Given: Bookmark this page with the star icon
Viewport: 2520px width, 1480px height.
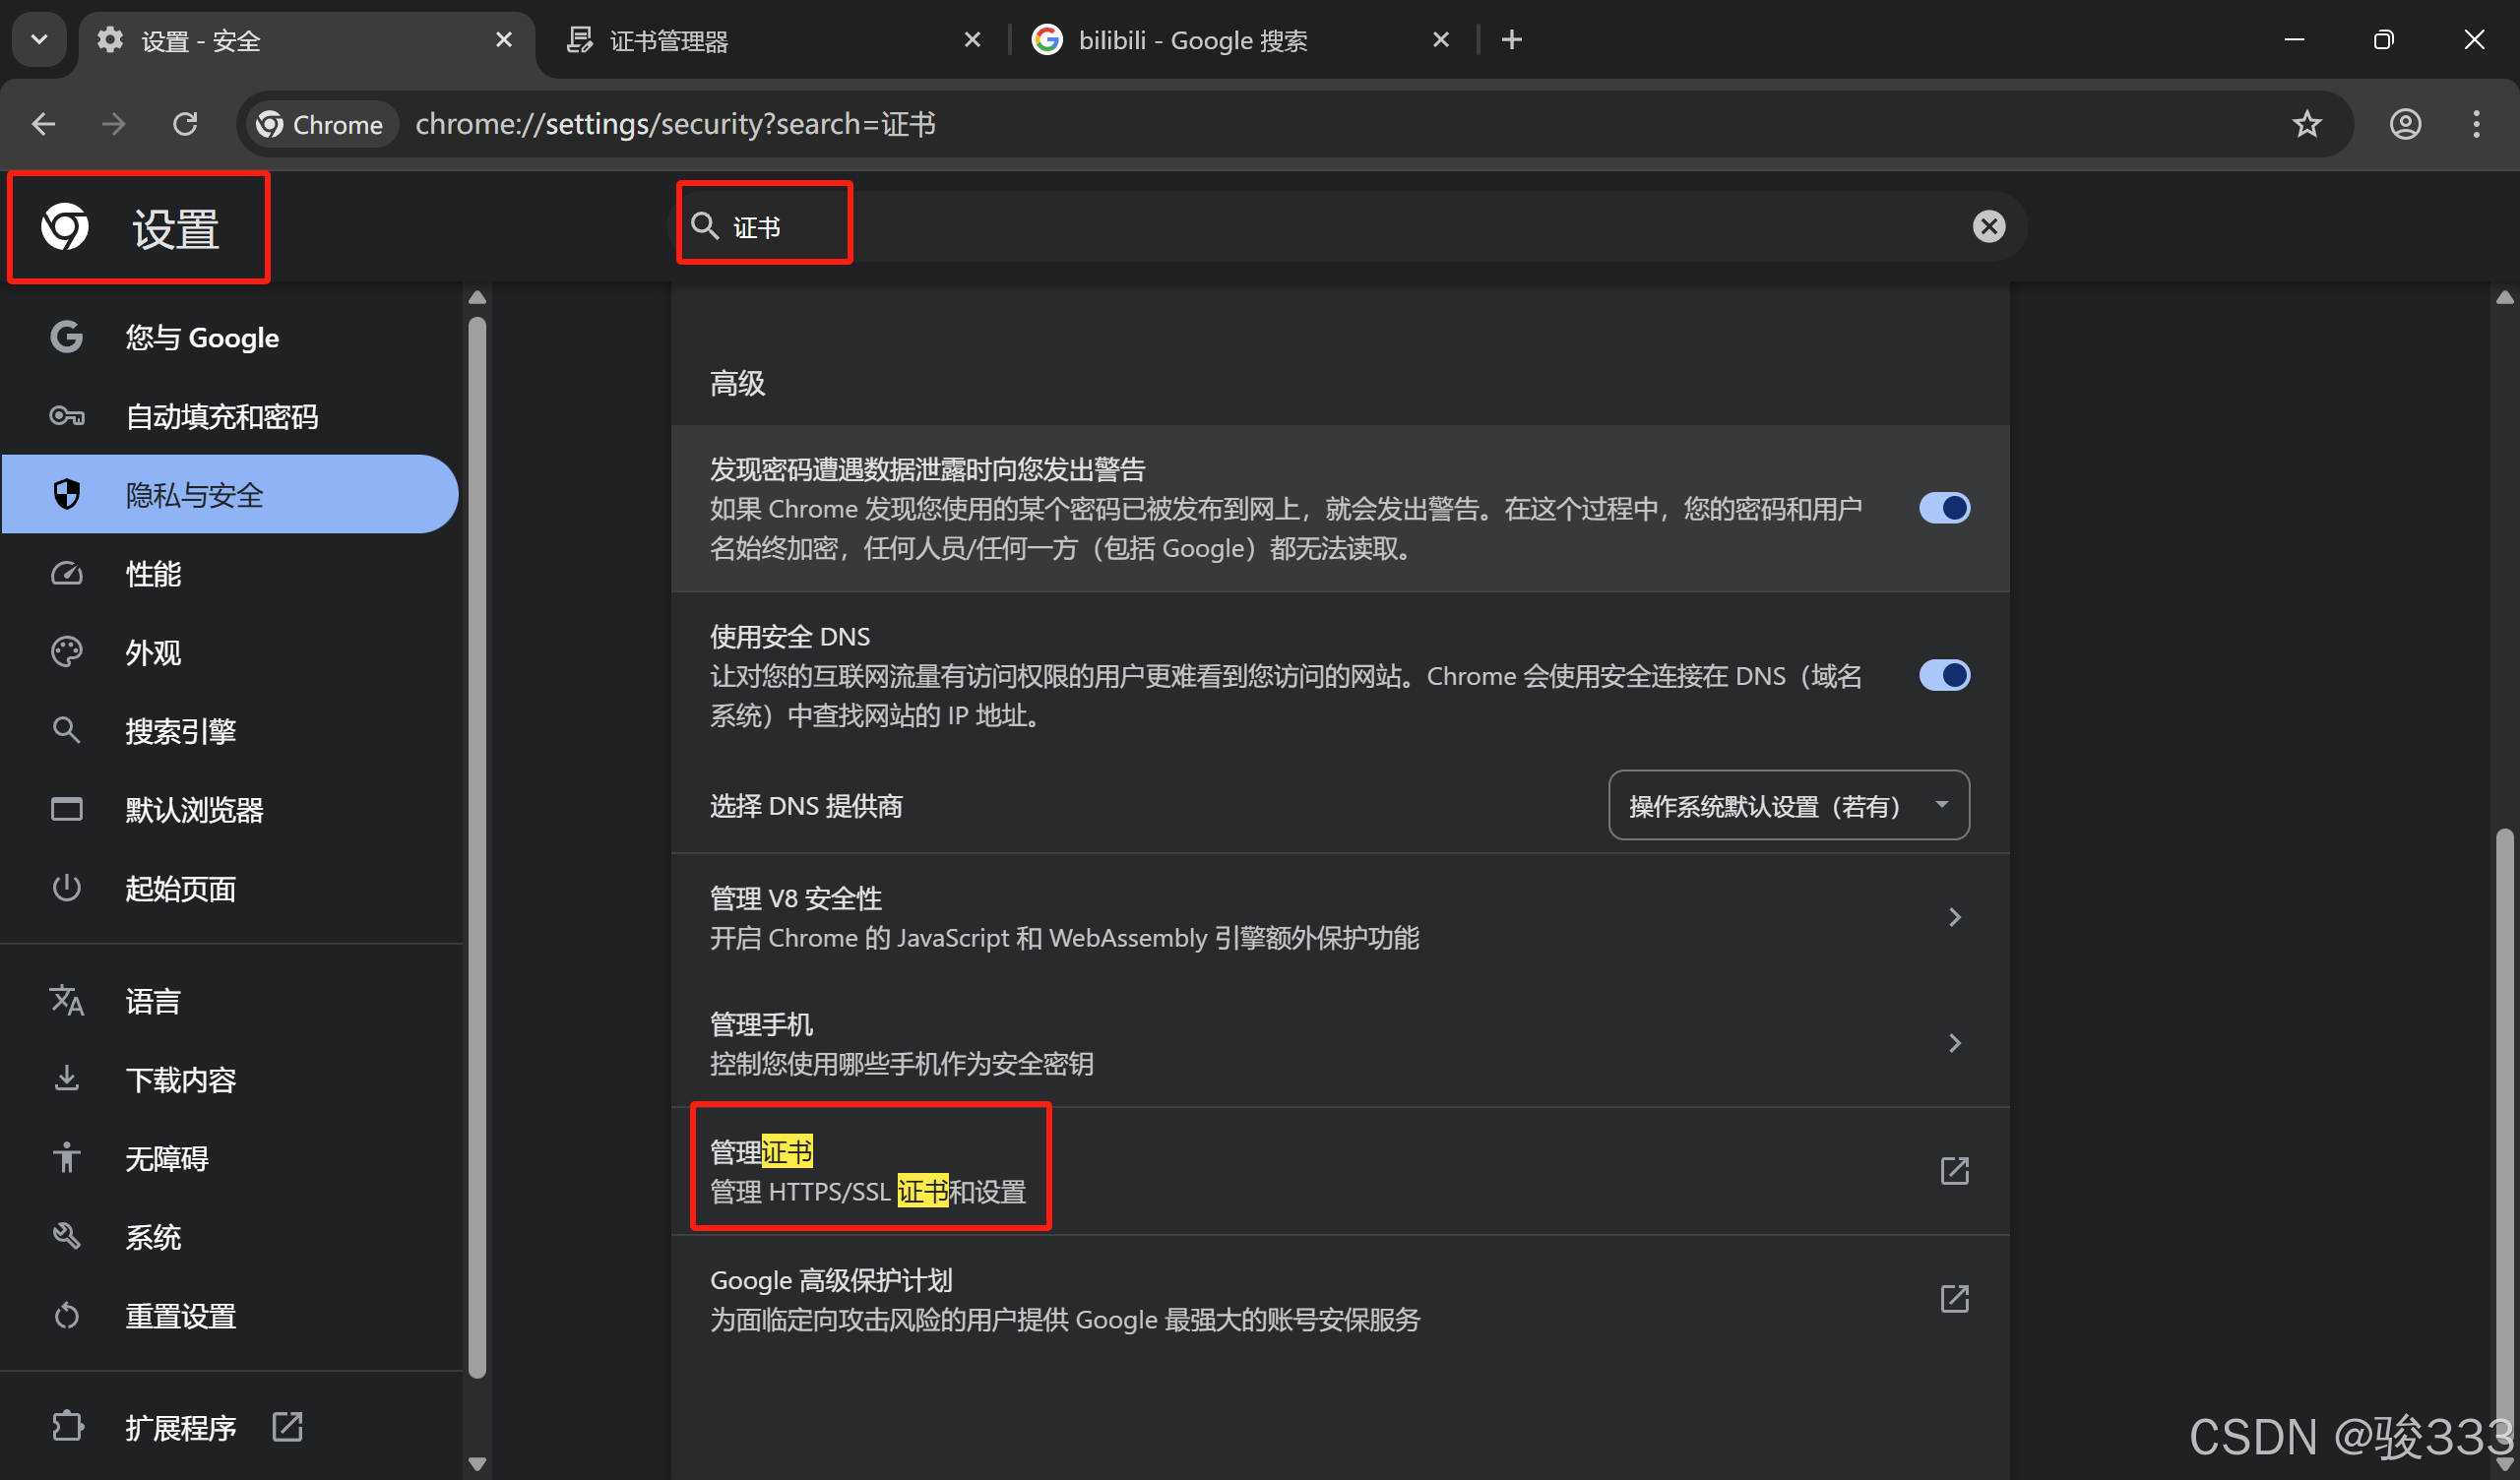Looking at the screenshot, I should coord(2306,124).
